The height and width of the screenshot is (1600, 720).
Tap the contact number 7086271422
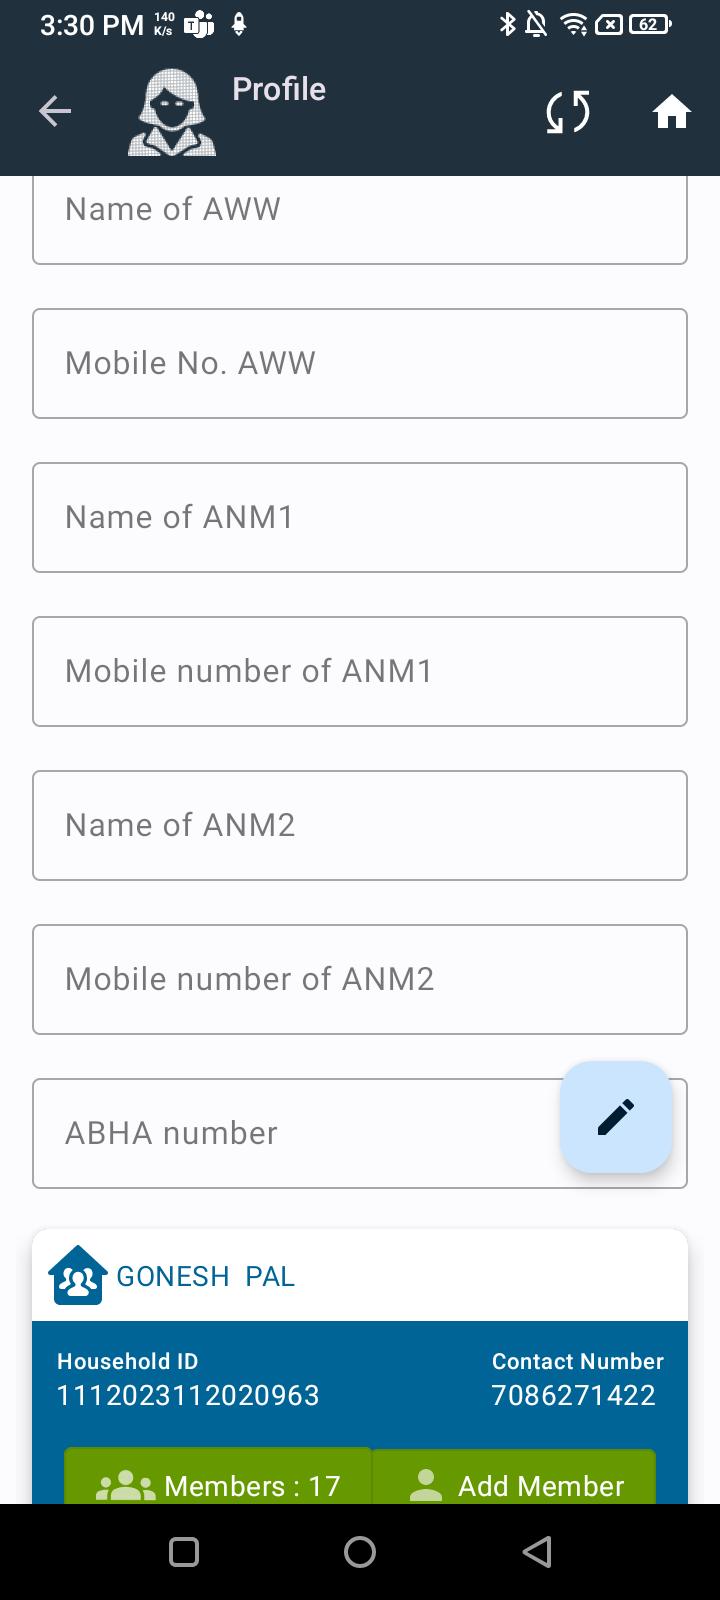pyautogui.click(x=573, y=1395)
